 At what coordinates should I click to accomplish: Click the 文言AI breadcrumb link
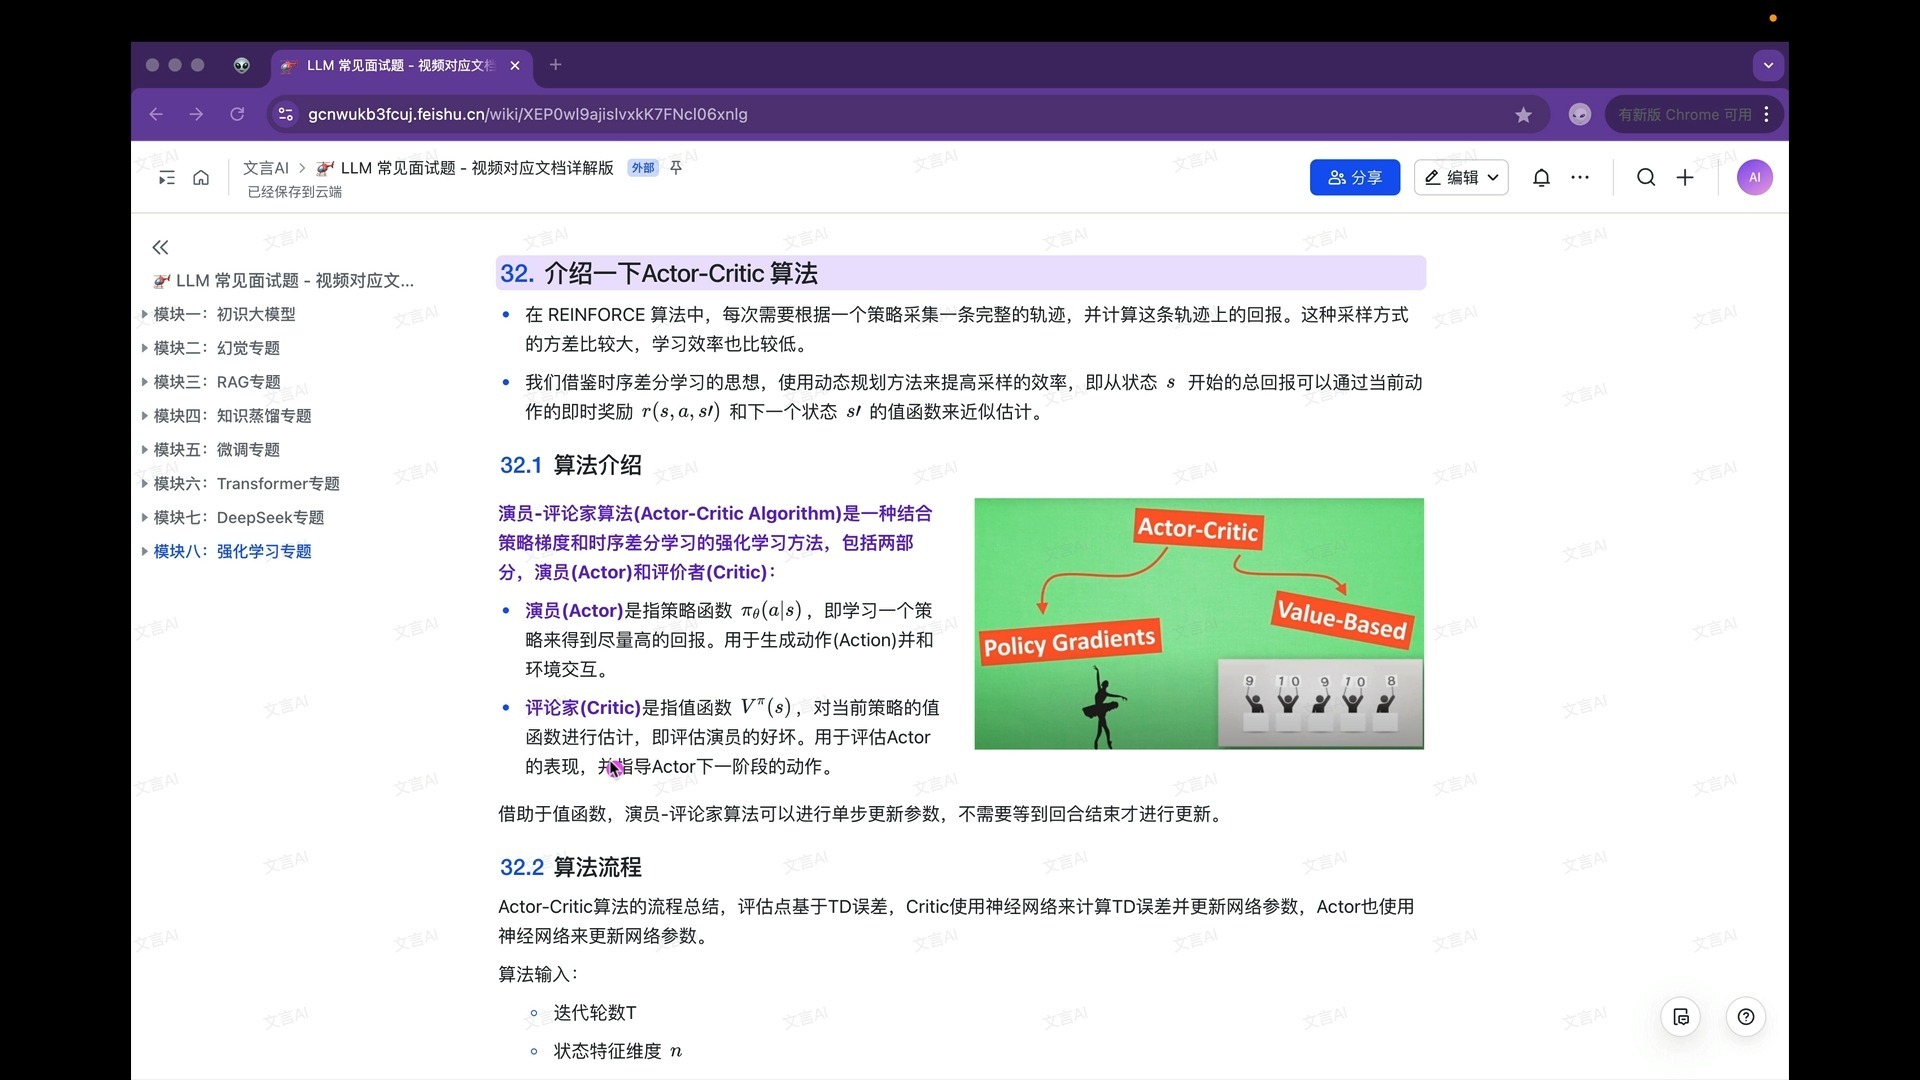(266, 168)
